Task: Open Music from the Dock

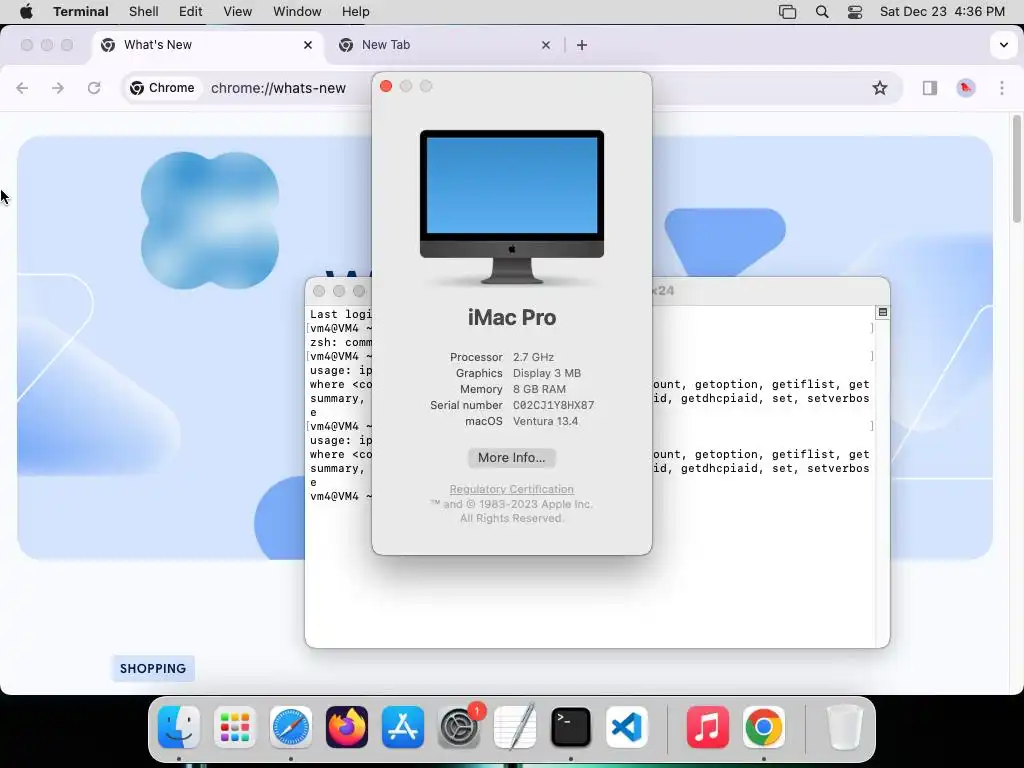Action: tap(707, 727)
